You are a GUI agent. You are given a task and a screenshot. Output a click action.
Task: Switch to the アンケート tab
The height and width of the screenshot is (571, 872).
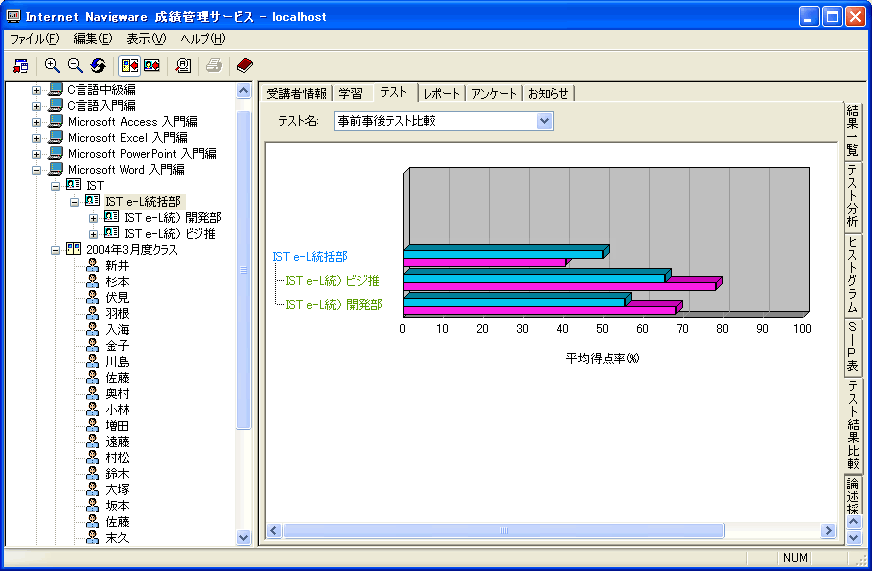coord(494,93)
